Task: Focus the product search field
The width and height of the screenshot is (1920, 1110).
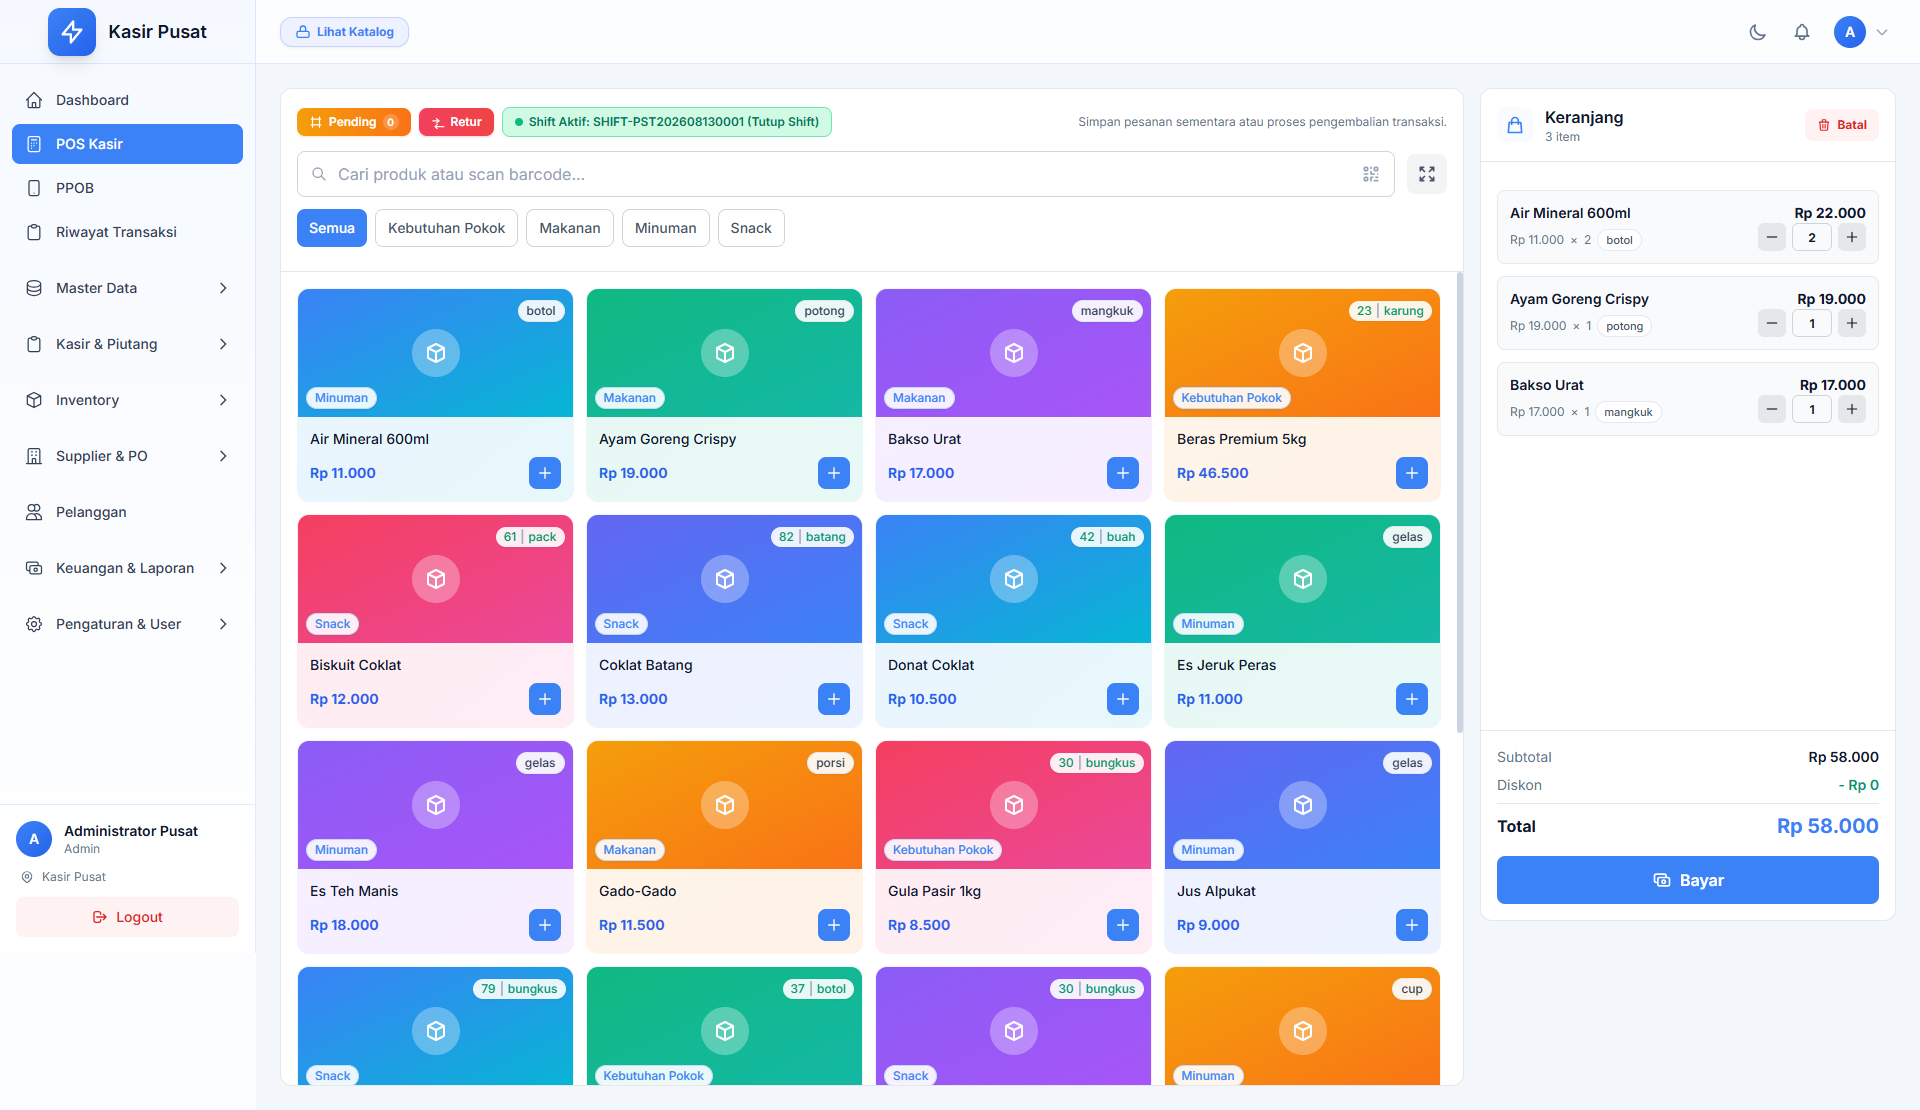Action: pos(845,174)
